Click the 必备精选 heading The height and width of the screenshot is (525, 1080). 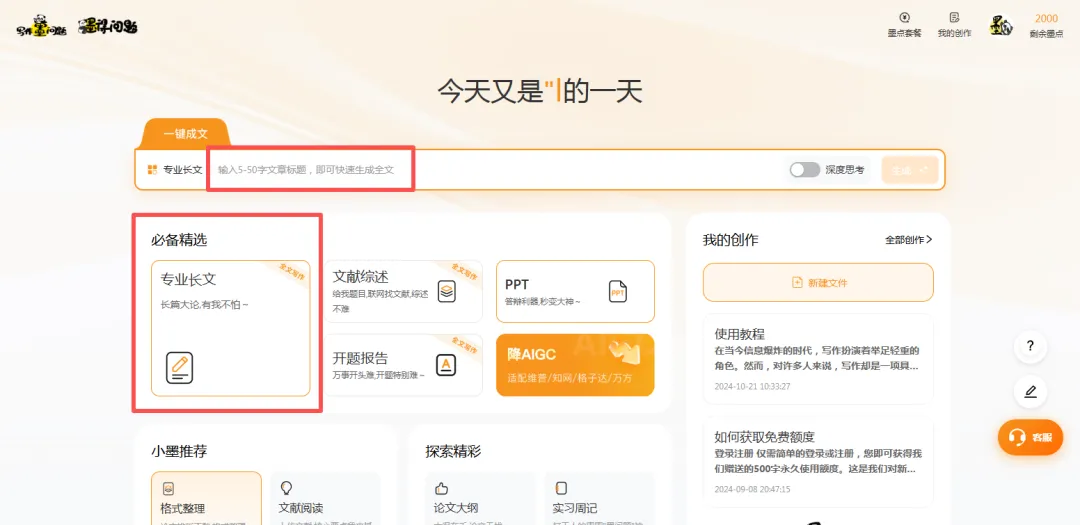coord(179,240)
